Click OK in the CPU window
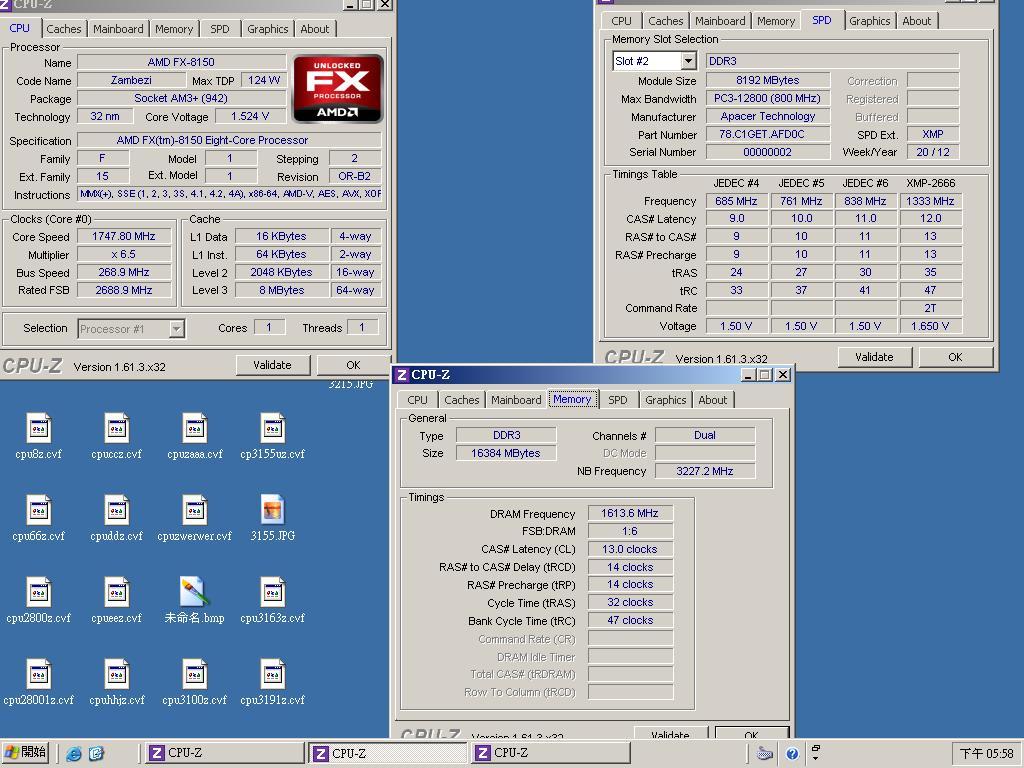1024x768 pixels. (x=353, y=365)
